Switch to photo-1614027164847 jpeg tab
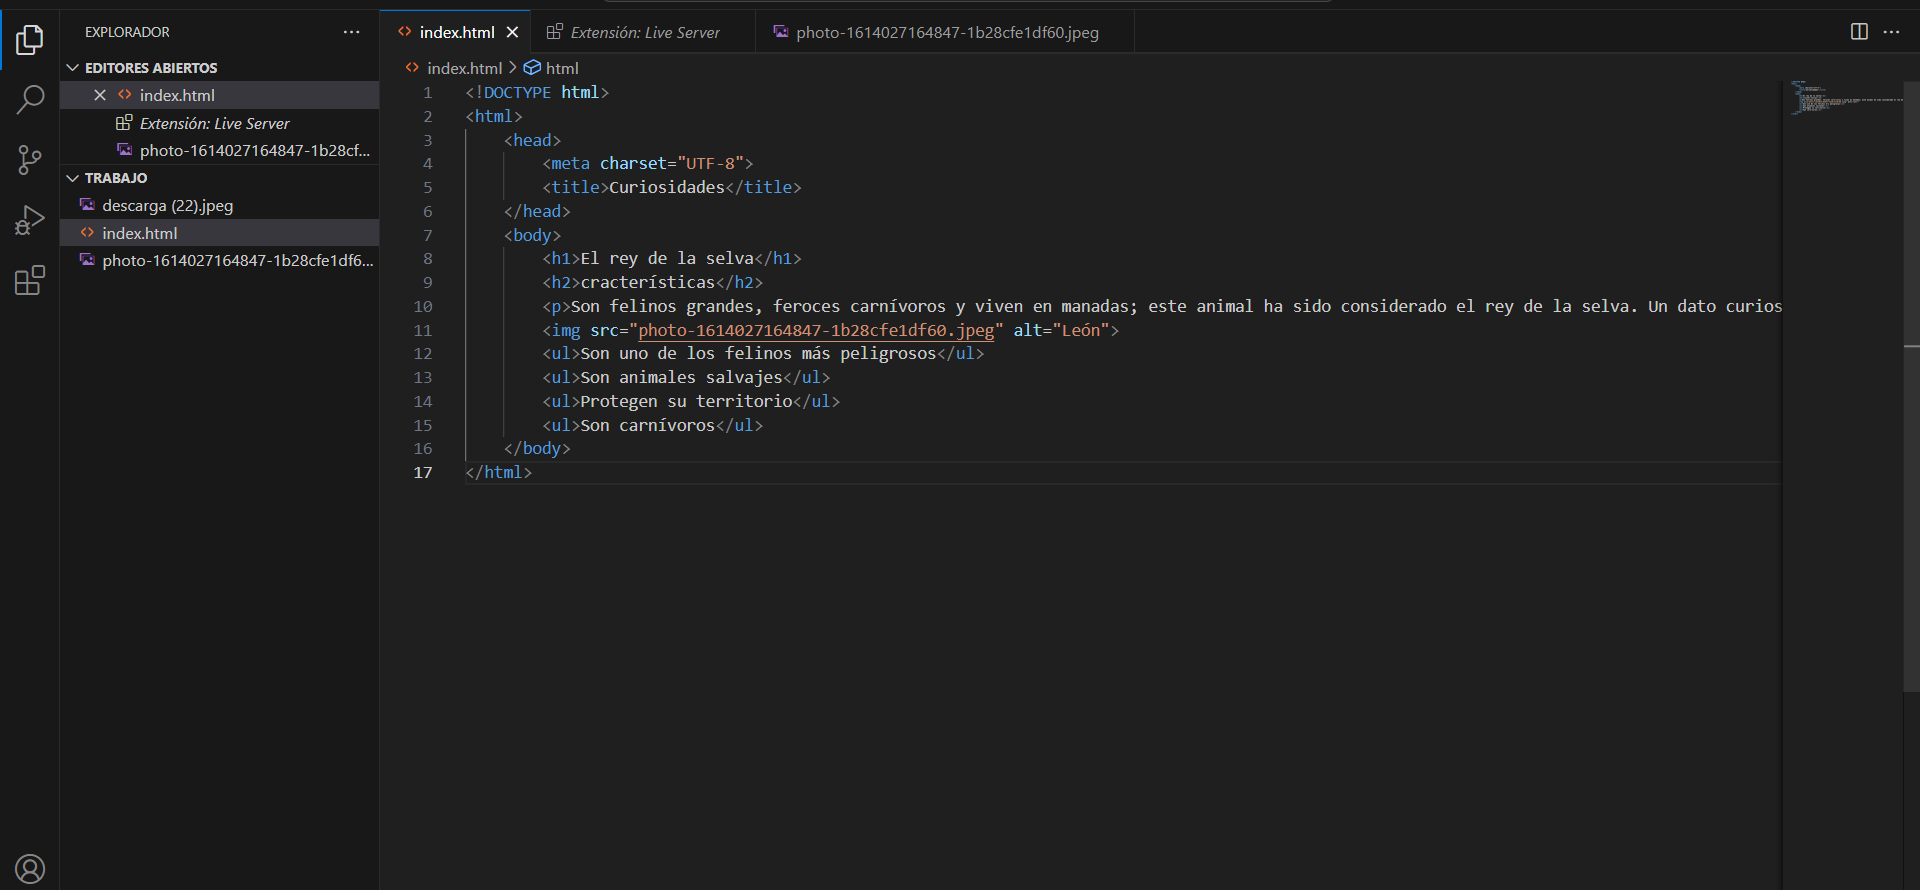Viewport: 1920px width, 890px height. pyautogui.click(x=945, y=32)
